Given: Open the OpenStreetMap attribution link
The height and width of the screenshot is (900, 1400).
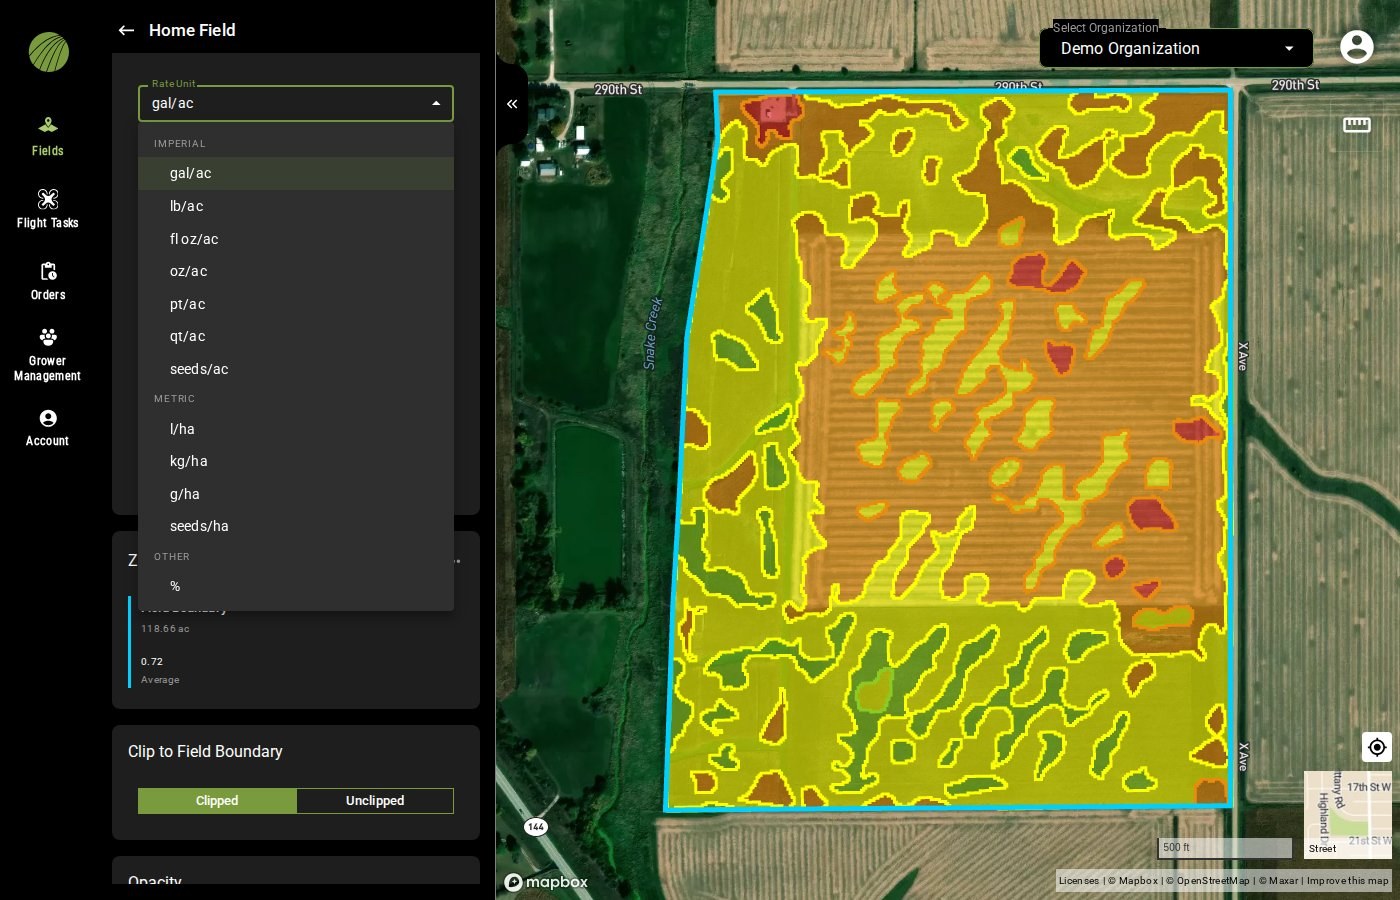Looking at the screenshot, I should (1208, 881).
